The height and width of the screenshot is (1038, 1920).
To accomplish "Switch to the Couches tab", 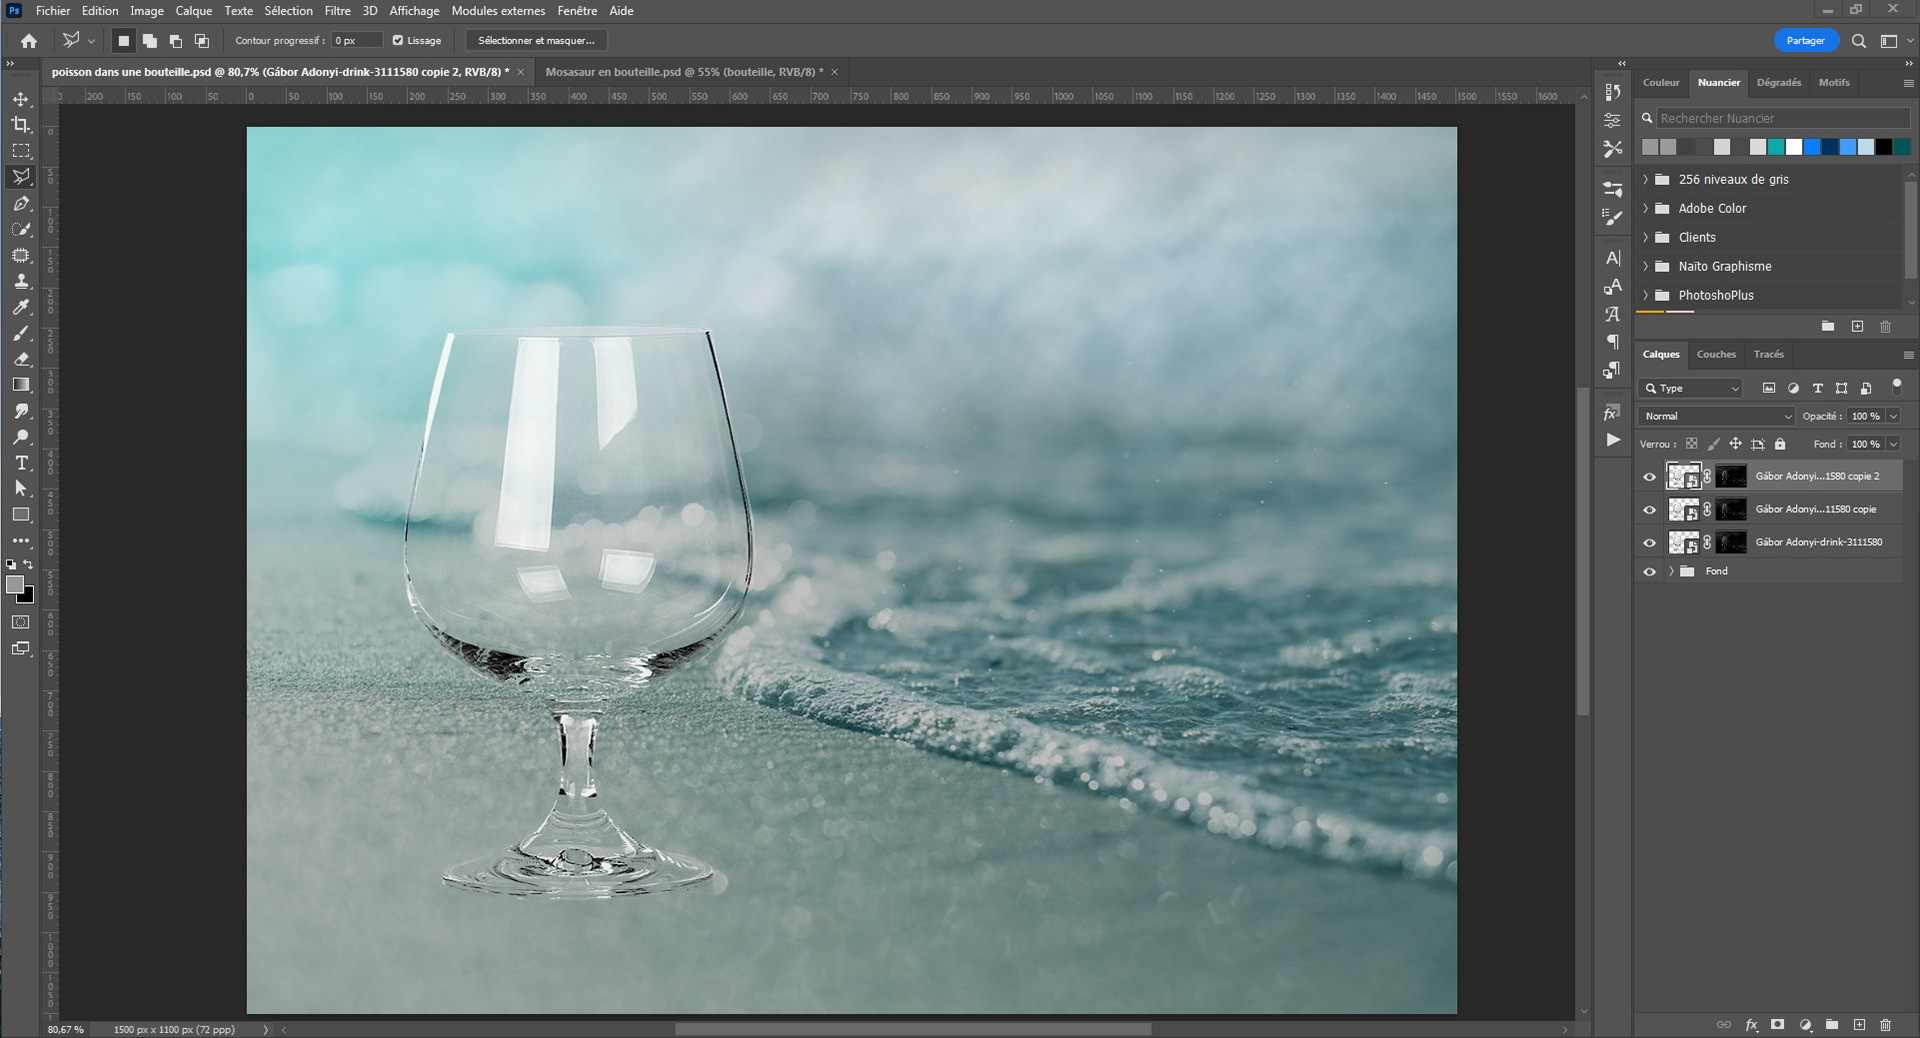I will click(1716, 354).
